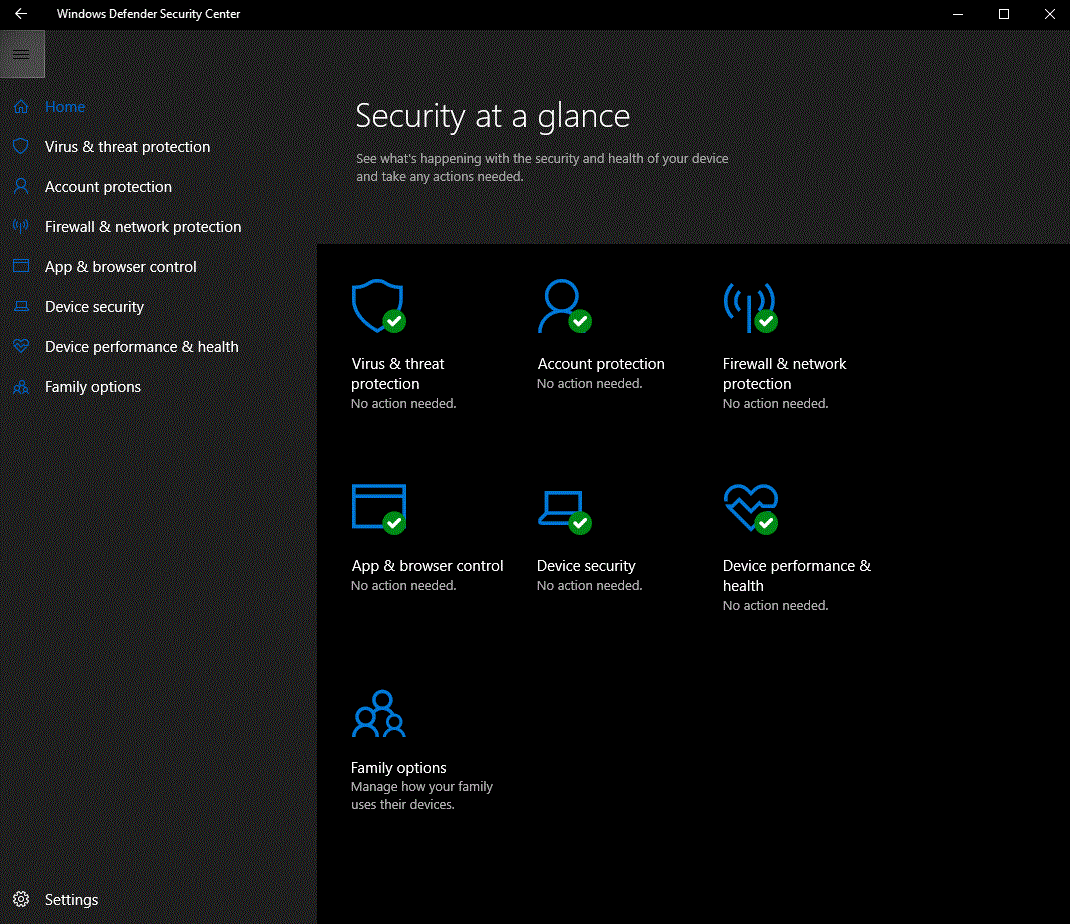Open the large Firewall antenna tile icon
This screenshot has width=1070, height=924.
(x=750, y=307)
